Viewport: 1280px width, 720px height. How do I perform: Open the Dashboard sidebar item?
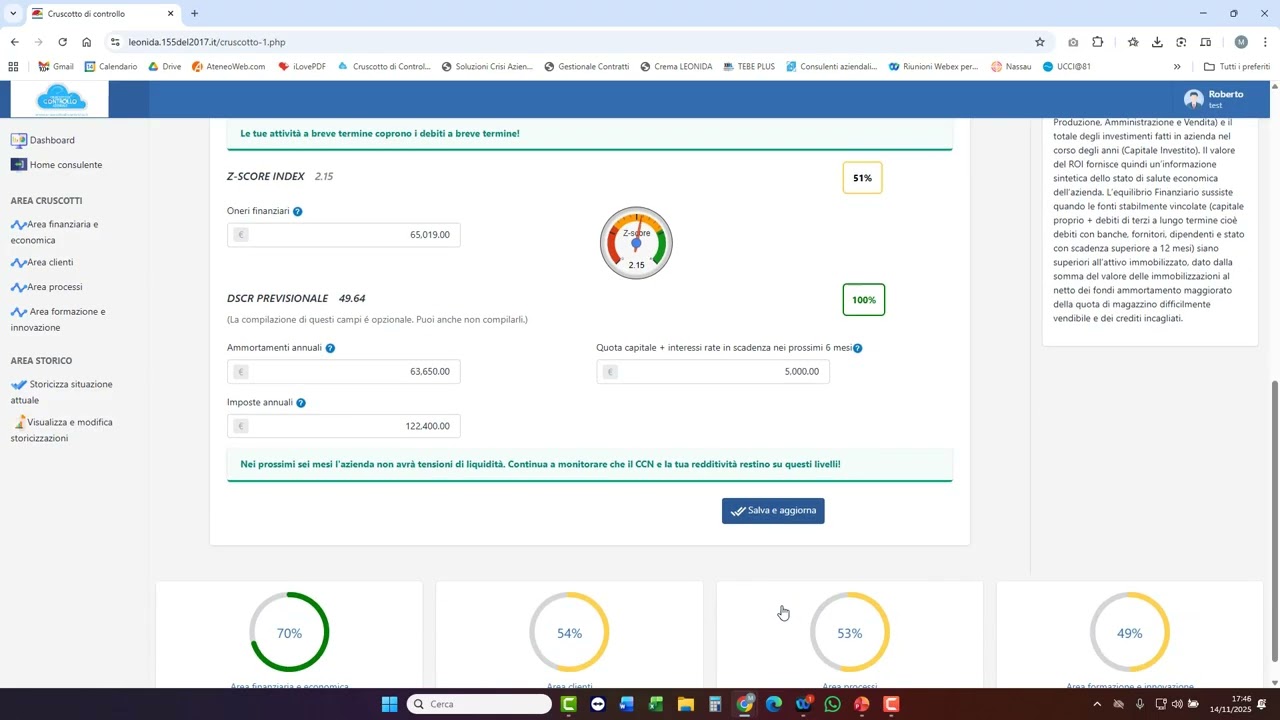[51, 141]
